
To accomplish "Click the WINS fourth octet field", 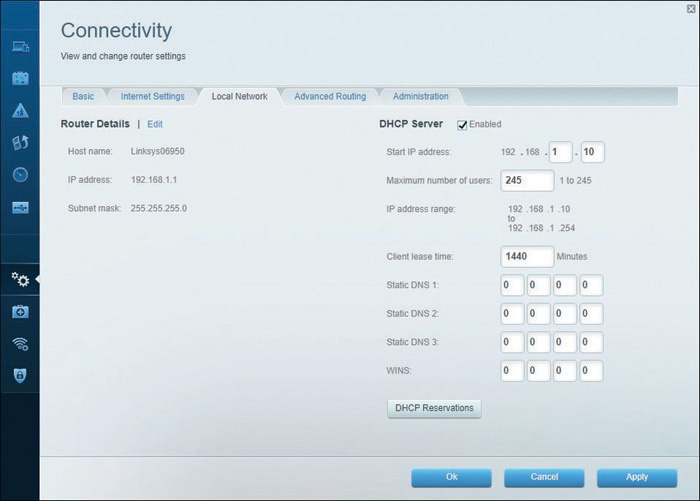I will tap(591, 371).
